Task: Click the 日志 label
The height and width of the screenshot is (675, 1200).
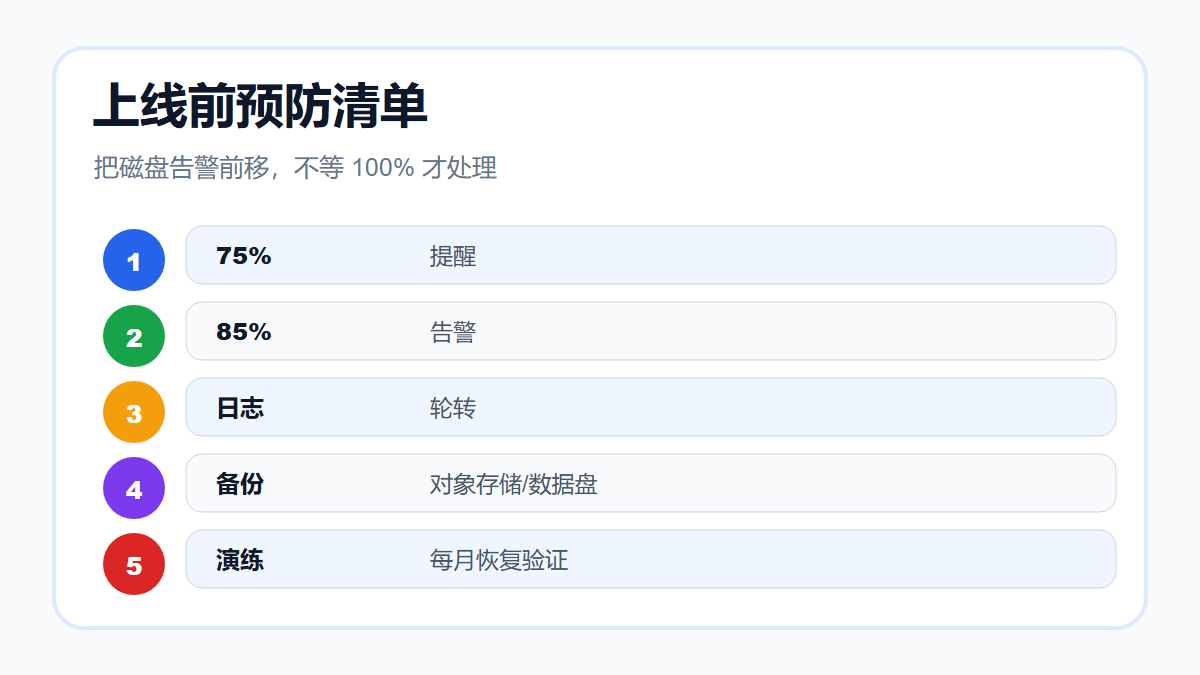Action: tap(240, 408)
